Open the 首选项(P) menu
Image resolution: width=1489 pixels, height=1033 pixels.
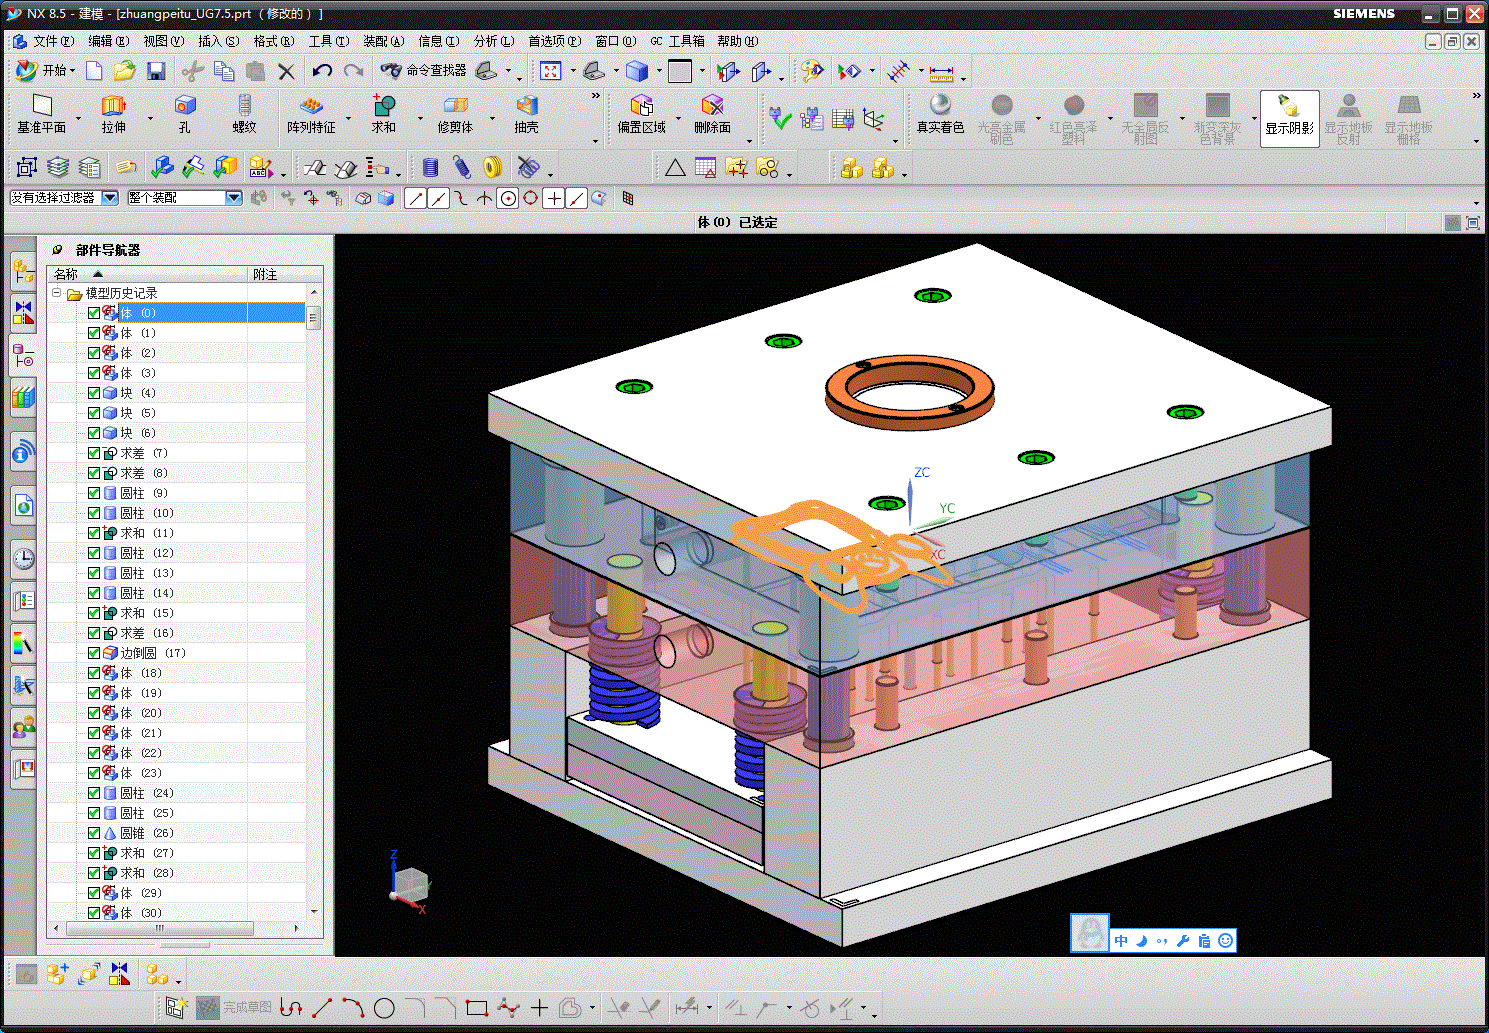click(554, 41)
